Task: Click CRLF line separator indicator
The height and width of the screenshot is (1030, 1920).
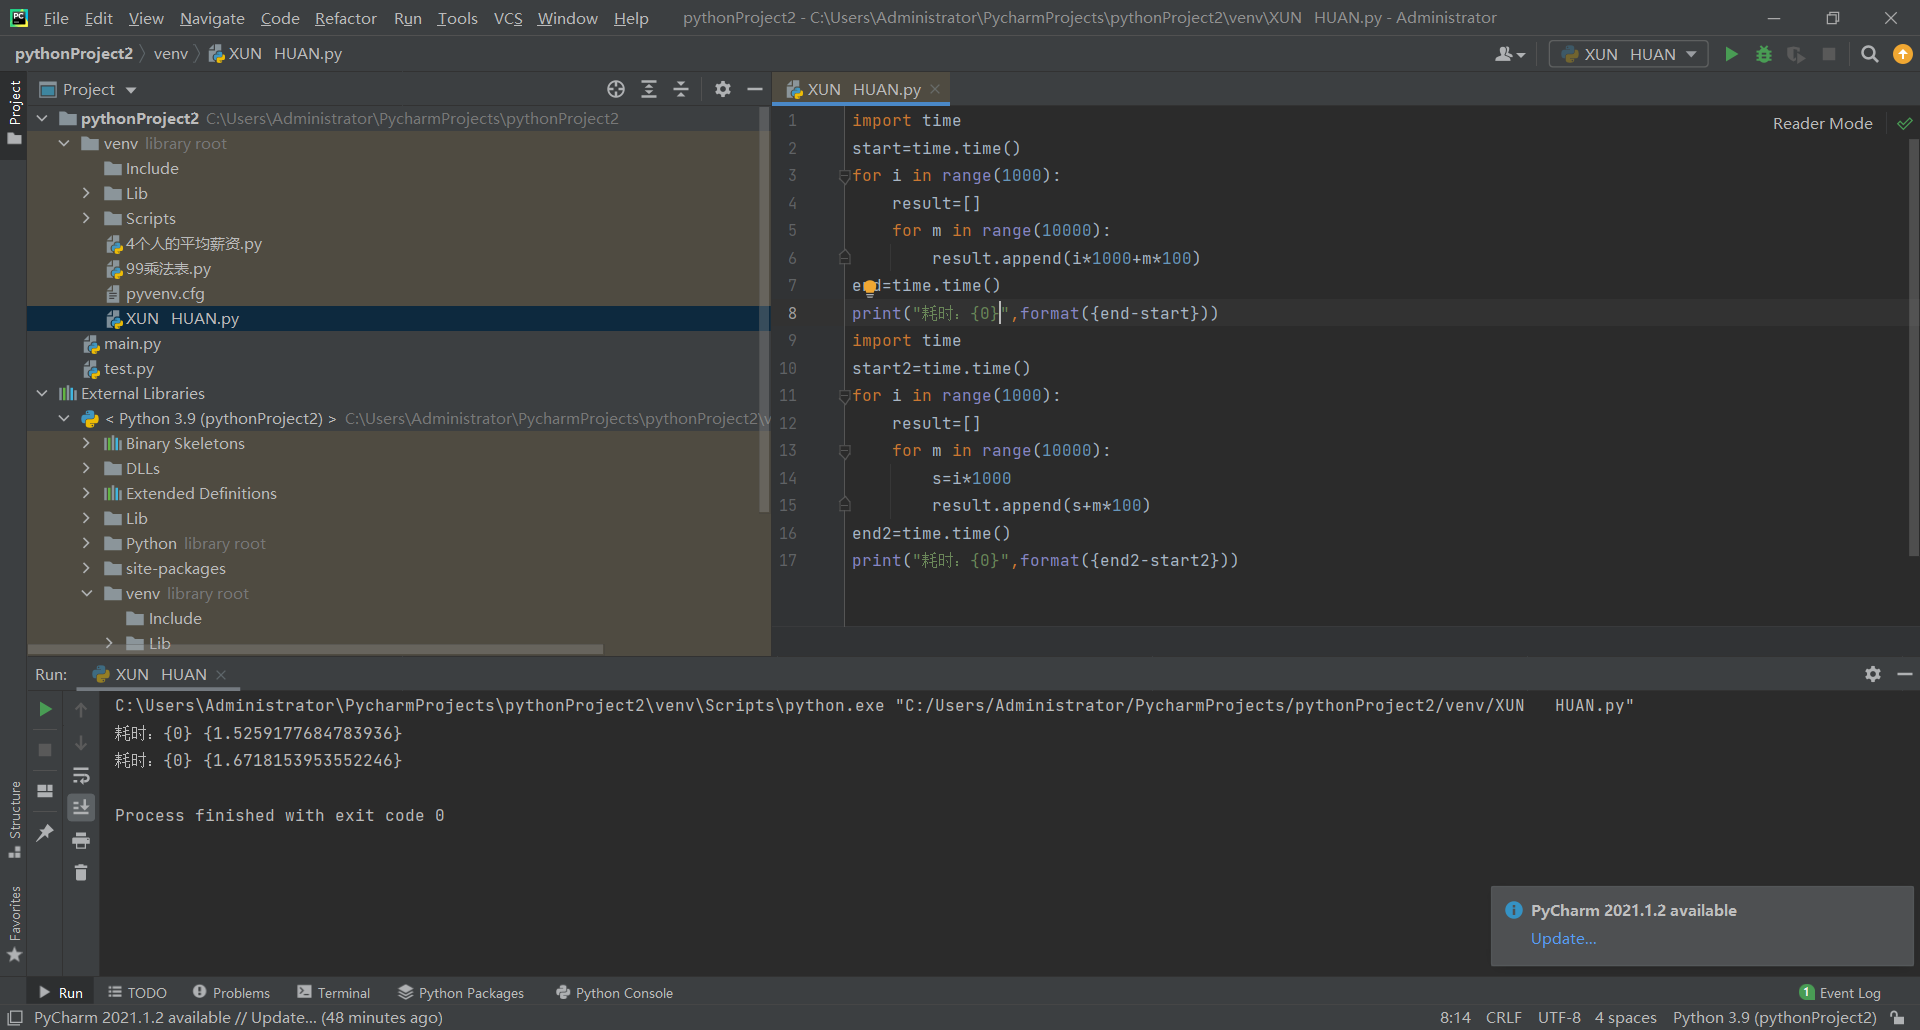Action: pyautogui.click(x=1503, y=1017)
